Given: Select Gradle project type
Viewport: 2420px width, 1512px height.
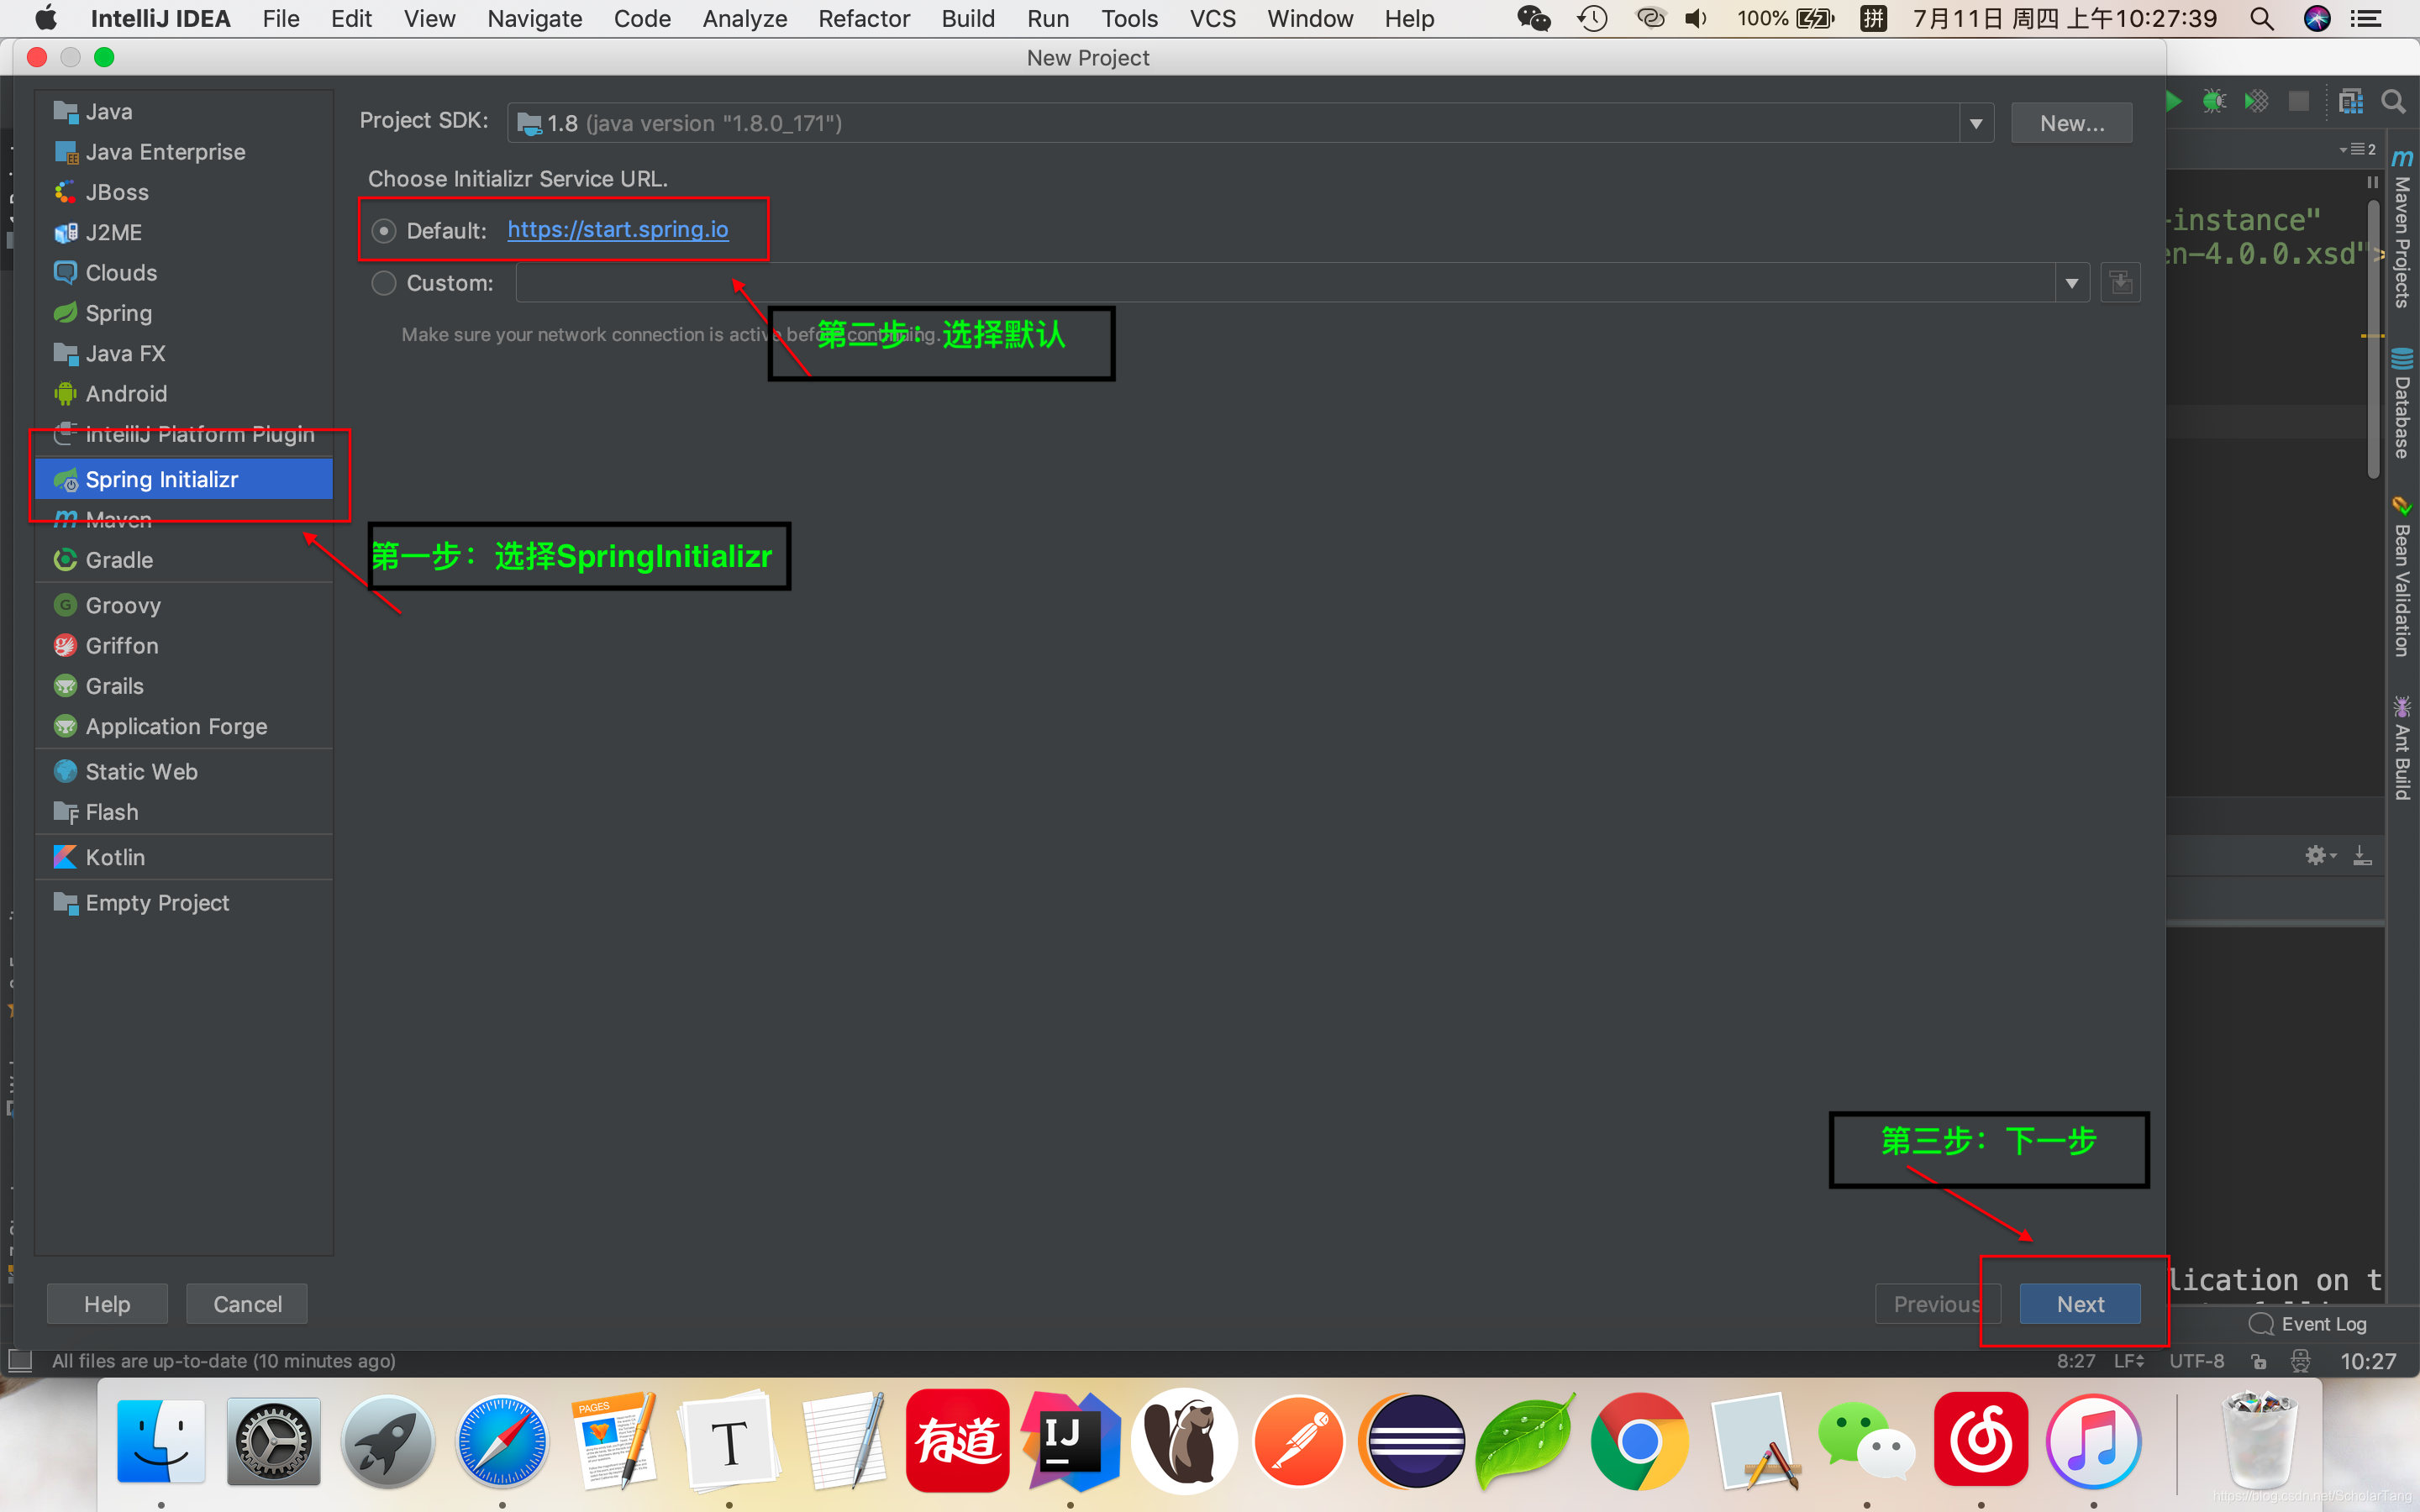Looking at the screenshot, I should point(184,560).
